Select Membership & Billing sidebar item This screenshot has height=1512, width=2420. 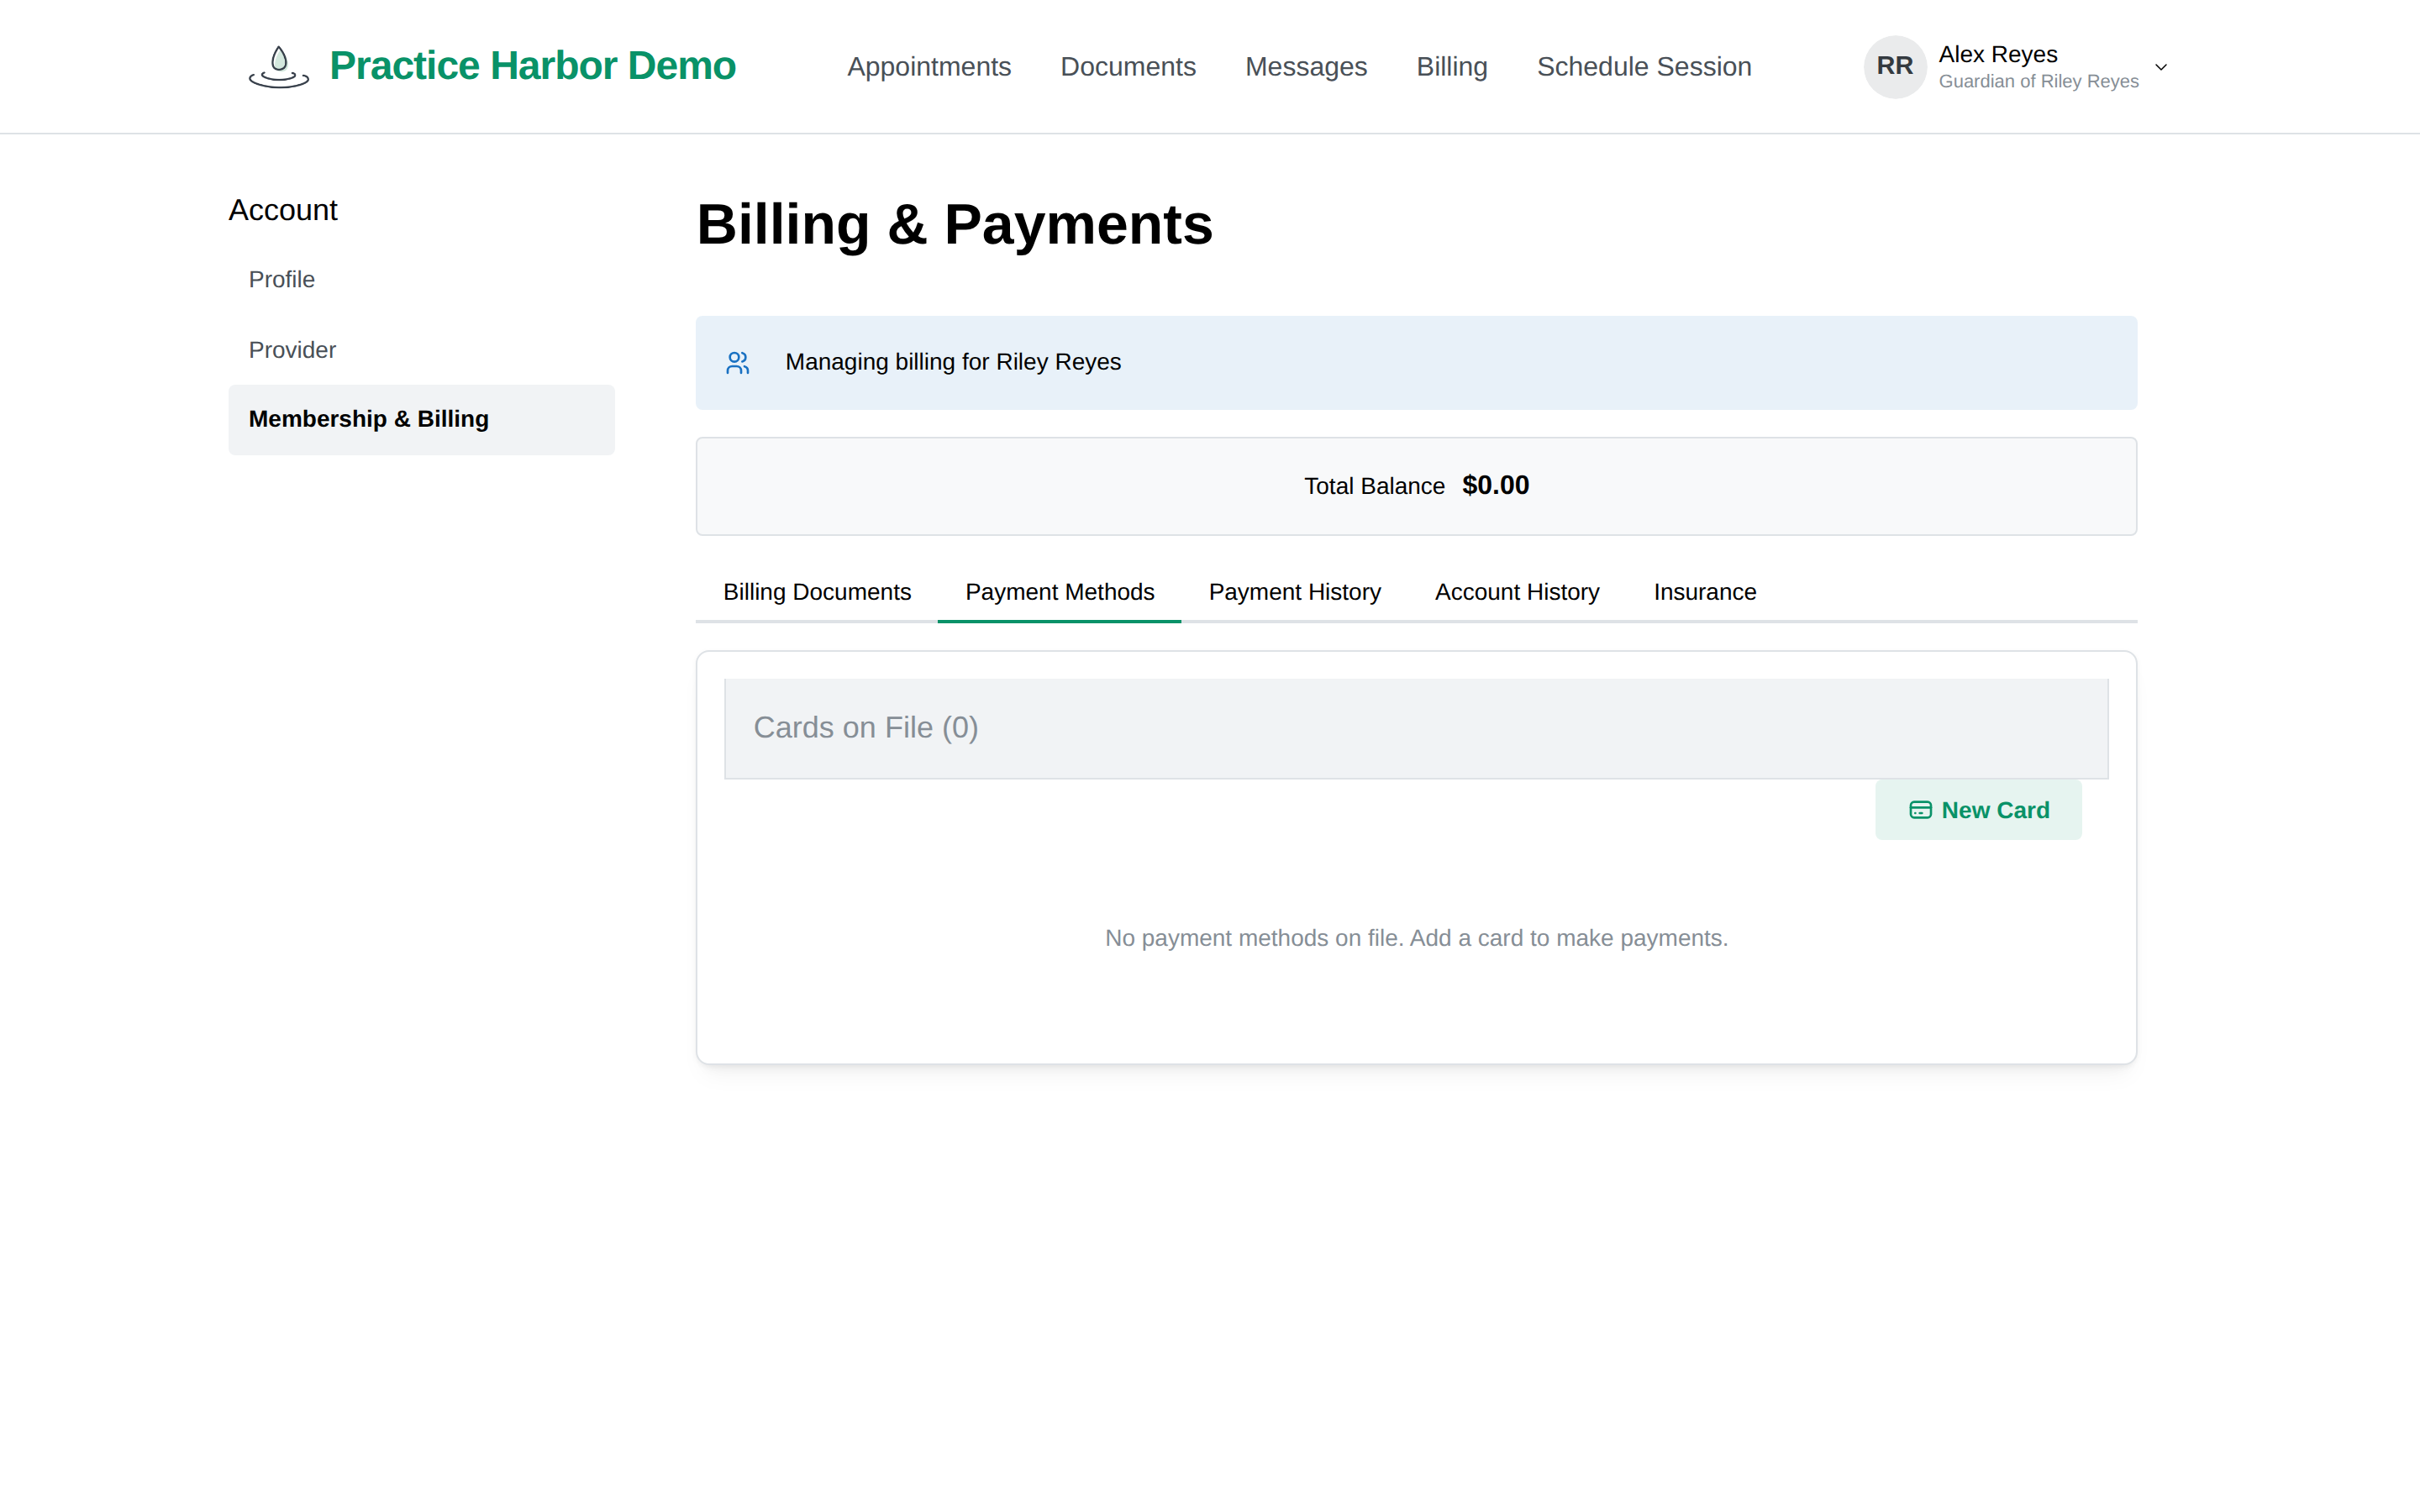pyautogui.click(x=421, y=420)
